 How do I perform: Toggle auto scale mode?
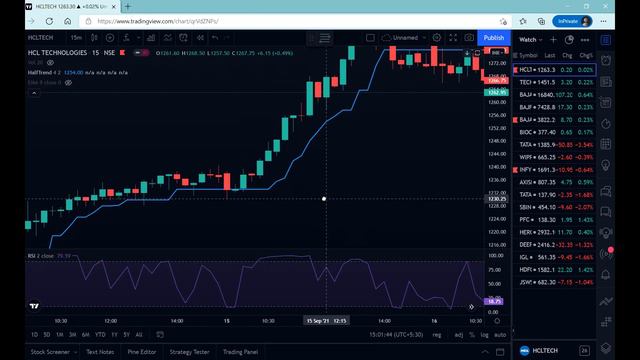(500, 335)
